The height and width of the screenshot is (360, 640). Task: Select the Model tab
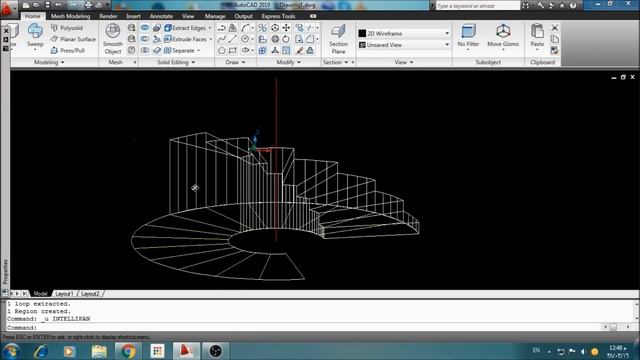40,294
